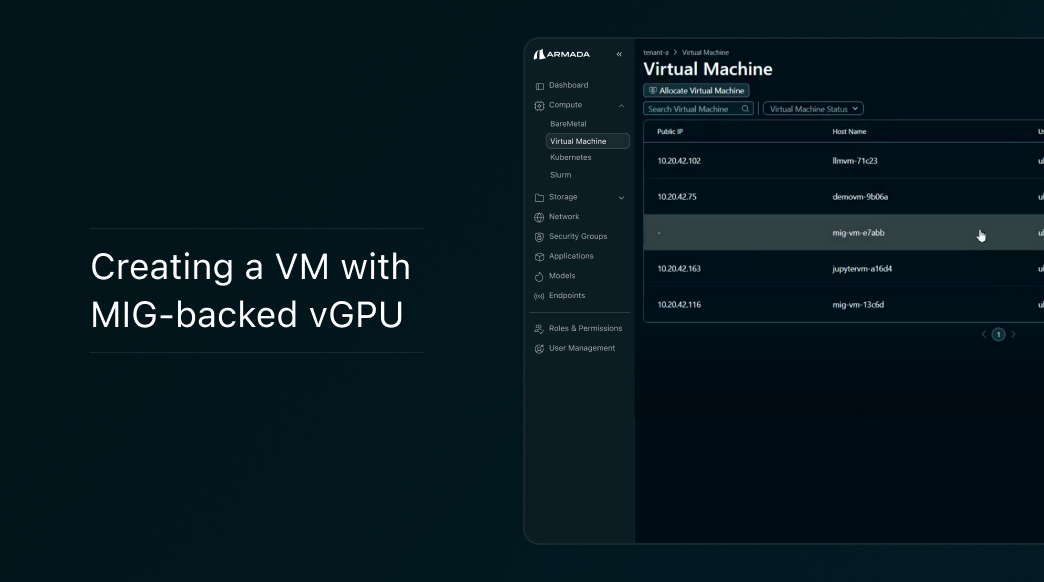Click the Models icon
Image resolution: width=1044 pixels, height=582 pixels.
[539, 276]
